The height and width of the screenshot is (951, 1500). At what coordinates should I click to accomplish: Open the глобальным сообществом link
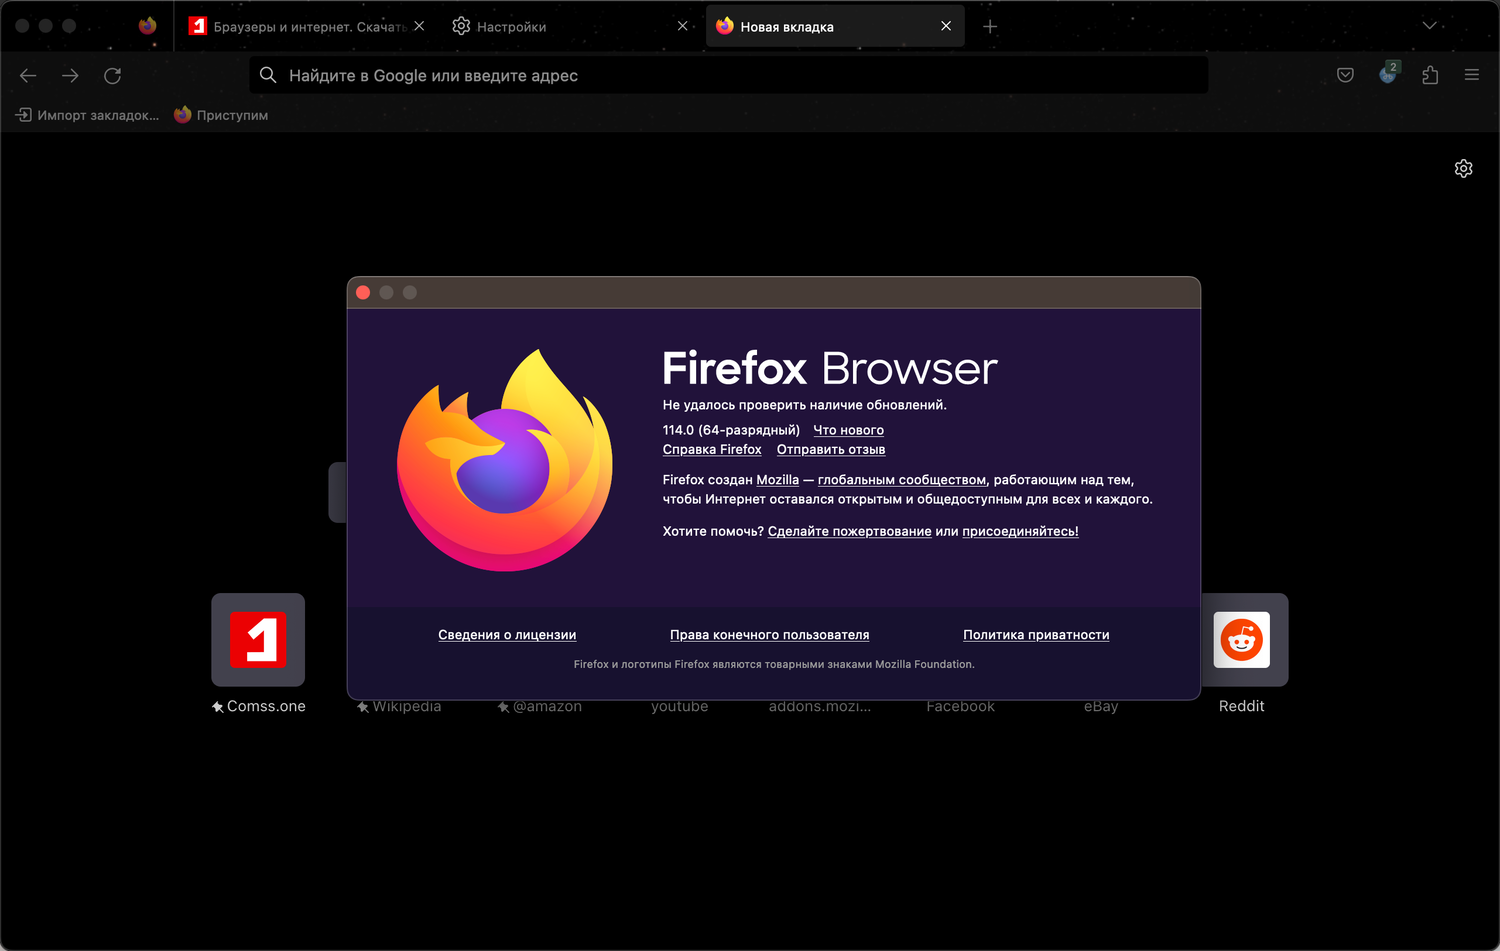click(x=902, y=480)
